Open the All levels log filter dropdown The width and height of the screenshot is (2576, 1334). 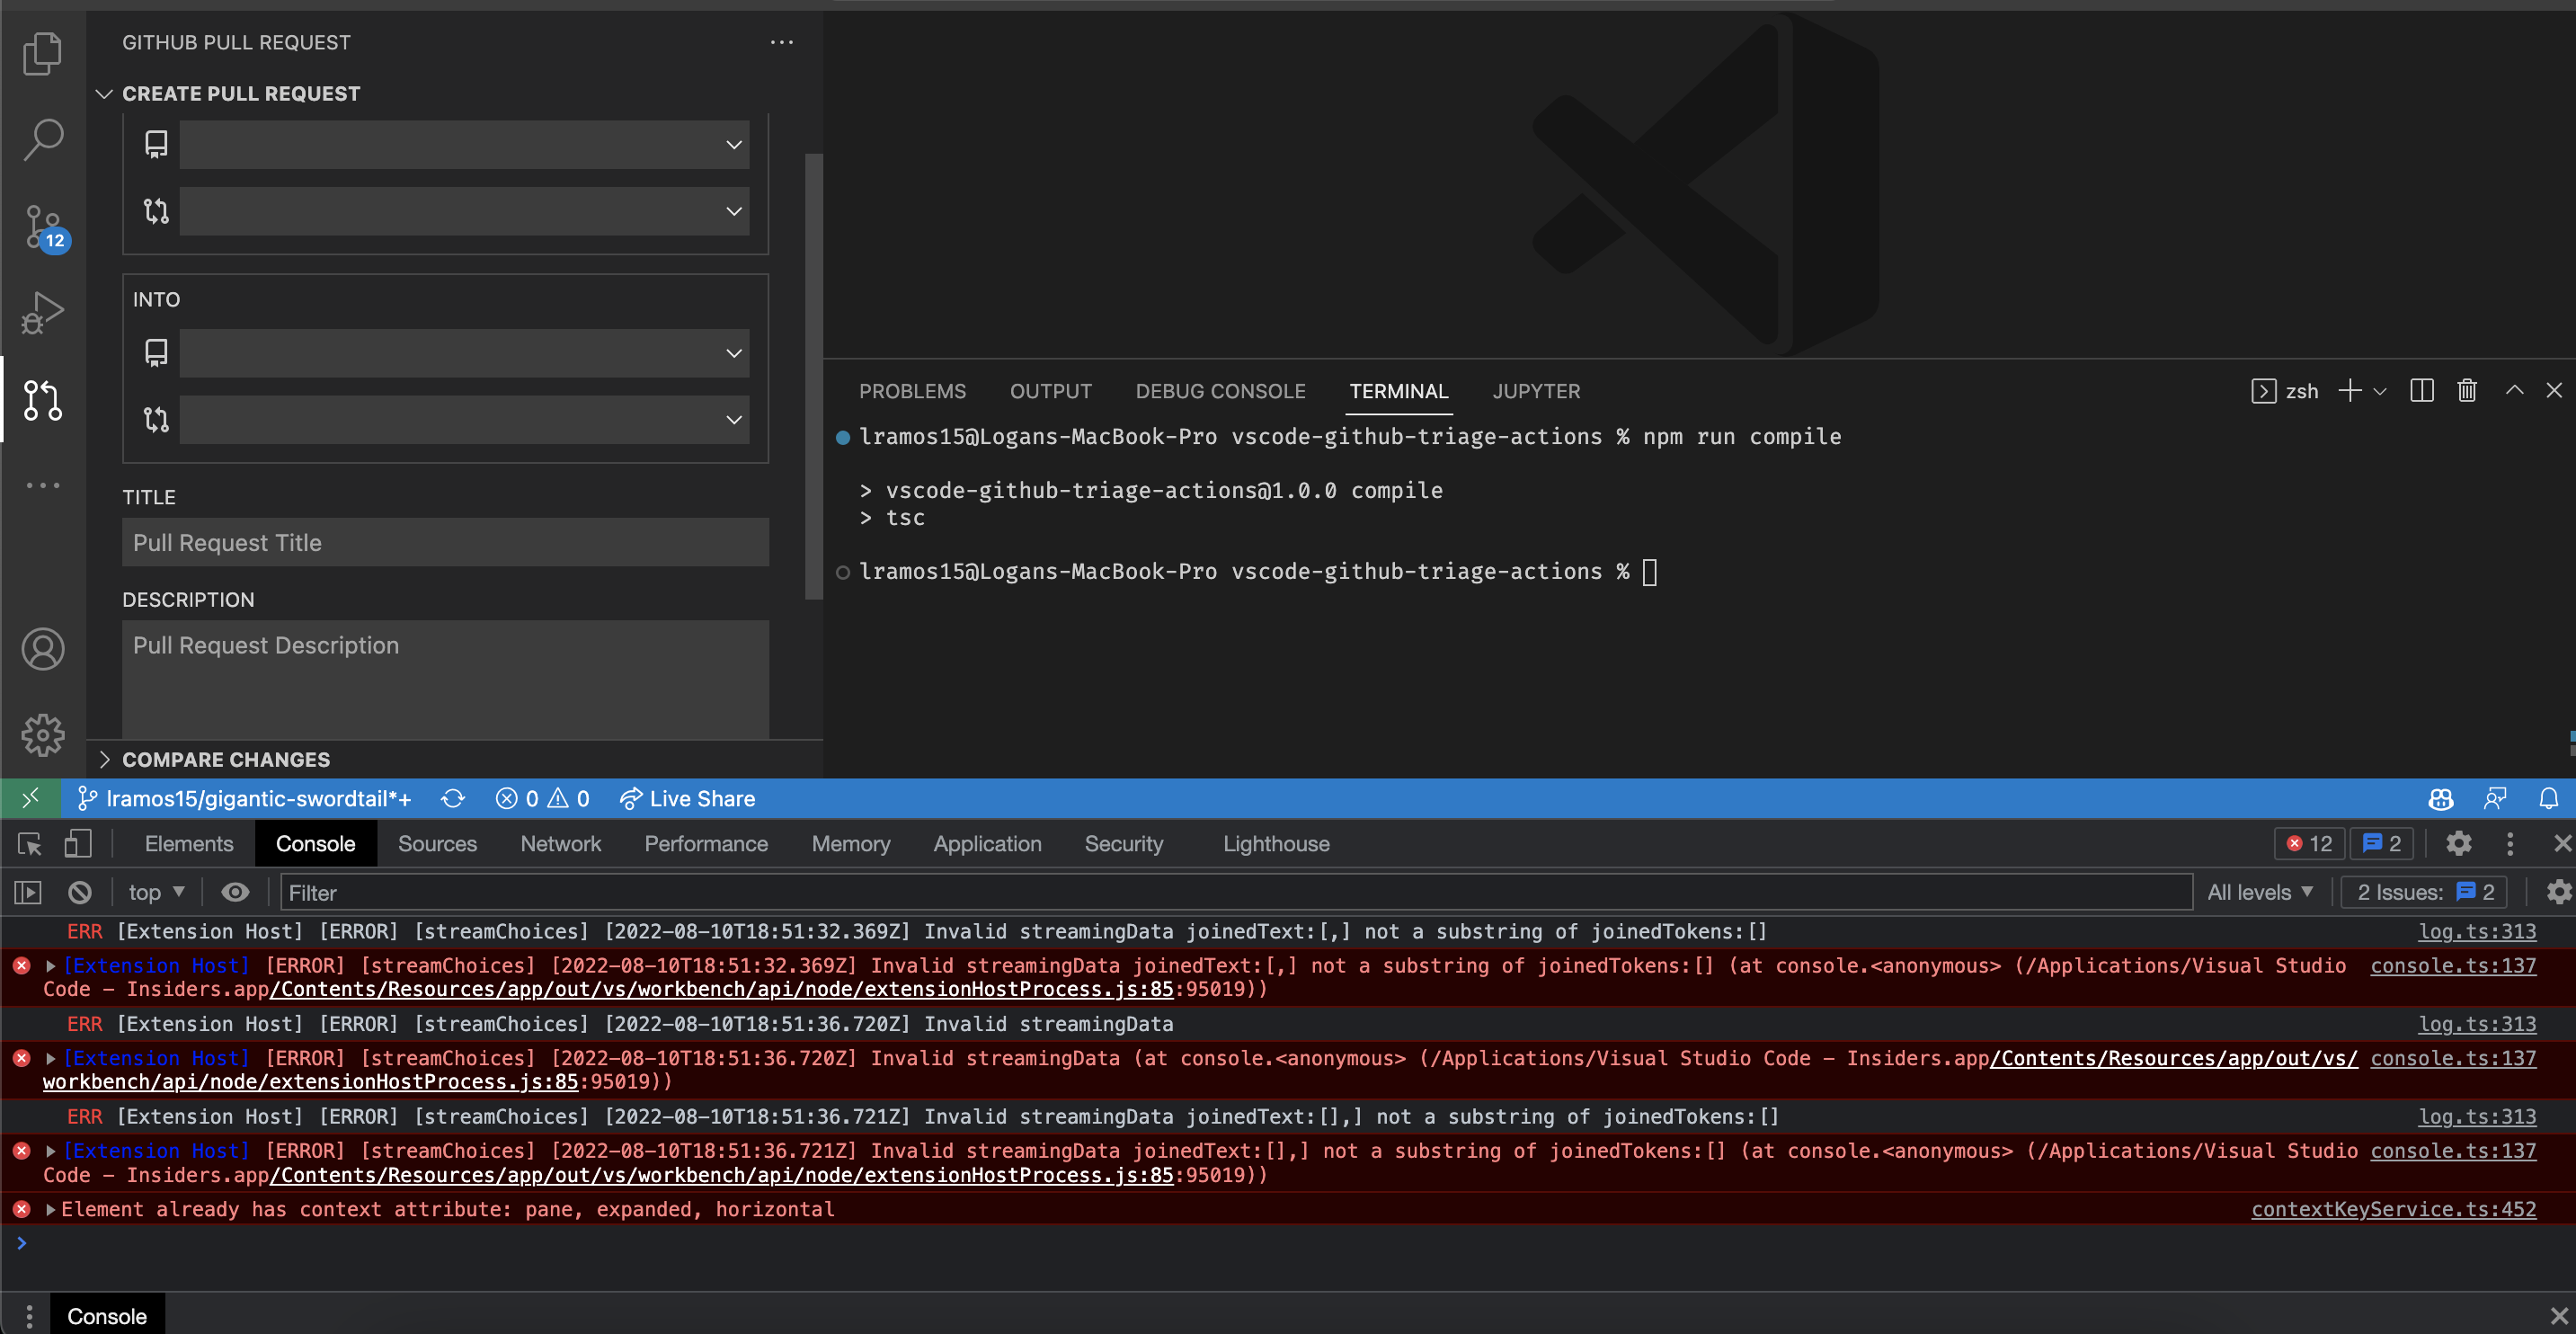click(x=2260, y=892)
